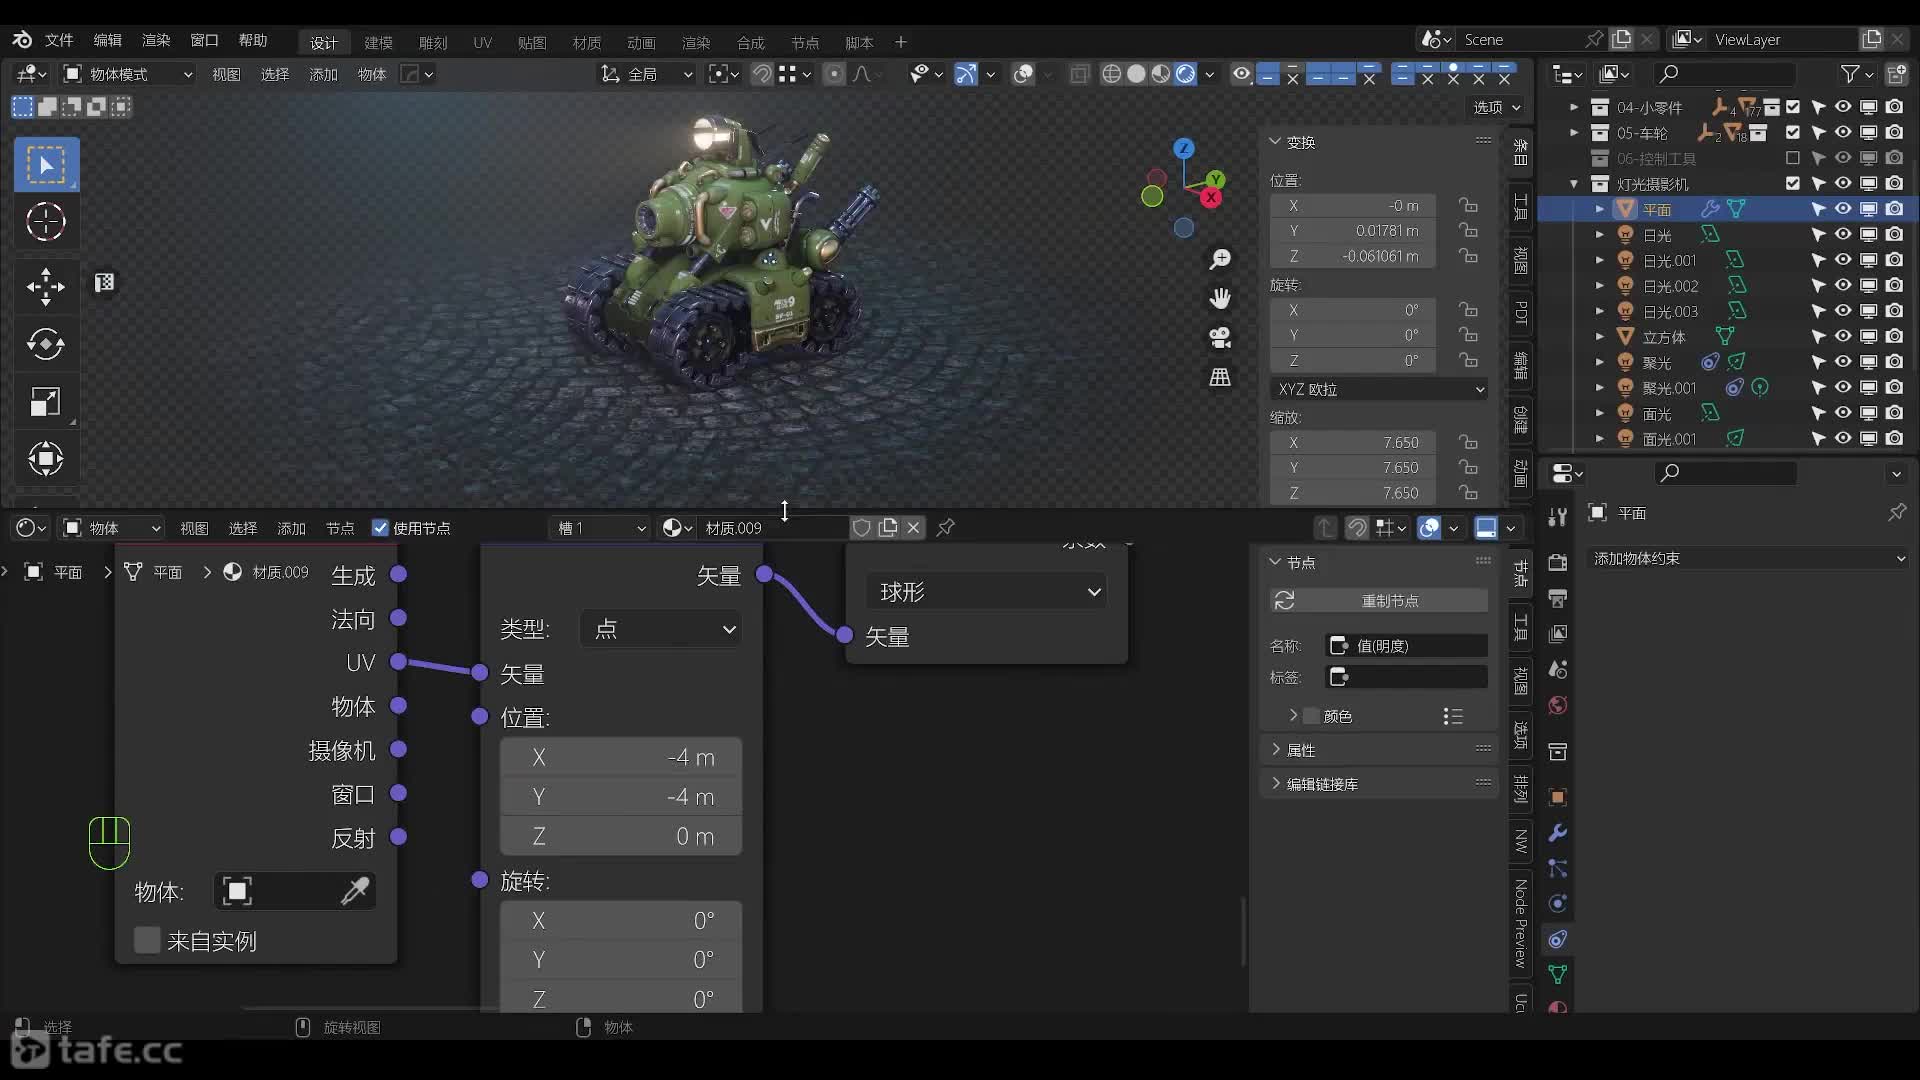Open the XYZ 欧拉 rotation mode dropdown

pos(1379,389)
